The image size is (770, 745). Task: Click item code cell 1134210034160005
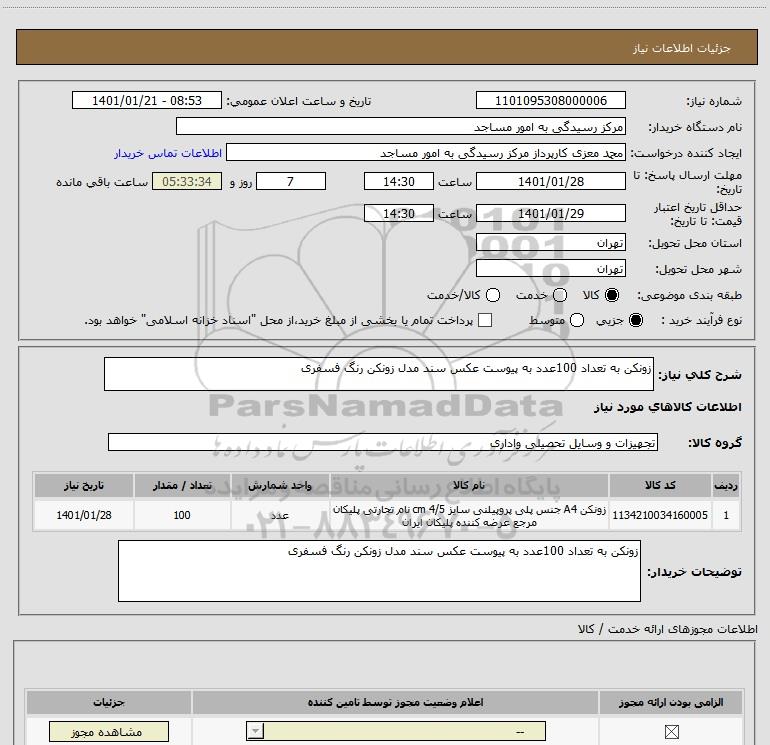pos(660,515)
